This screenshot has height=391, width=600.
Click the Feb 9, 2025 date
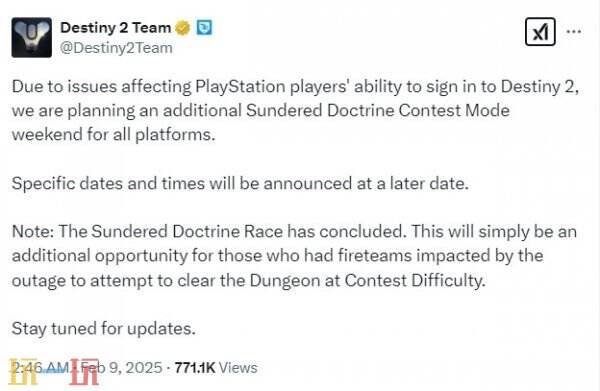pos(122,368)
